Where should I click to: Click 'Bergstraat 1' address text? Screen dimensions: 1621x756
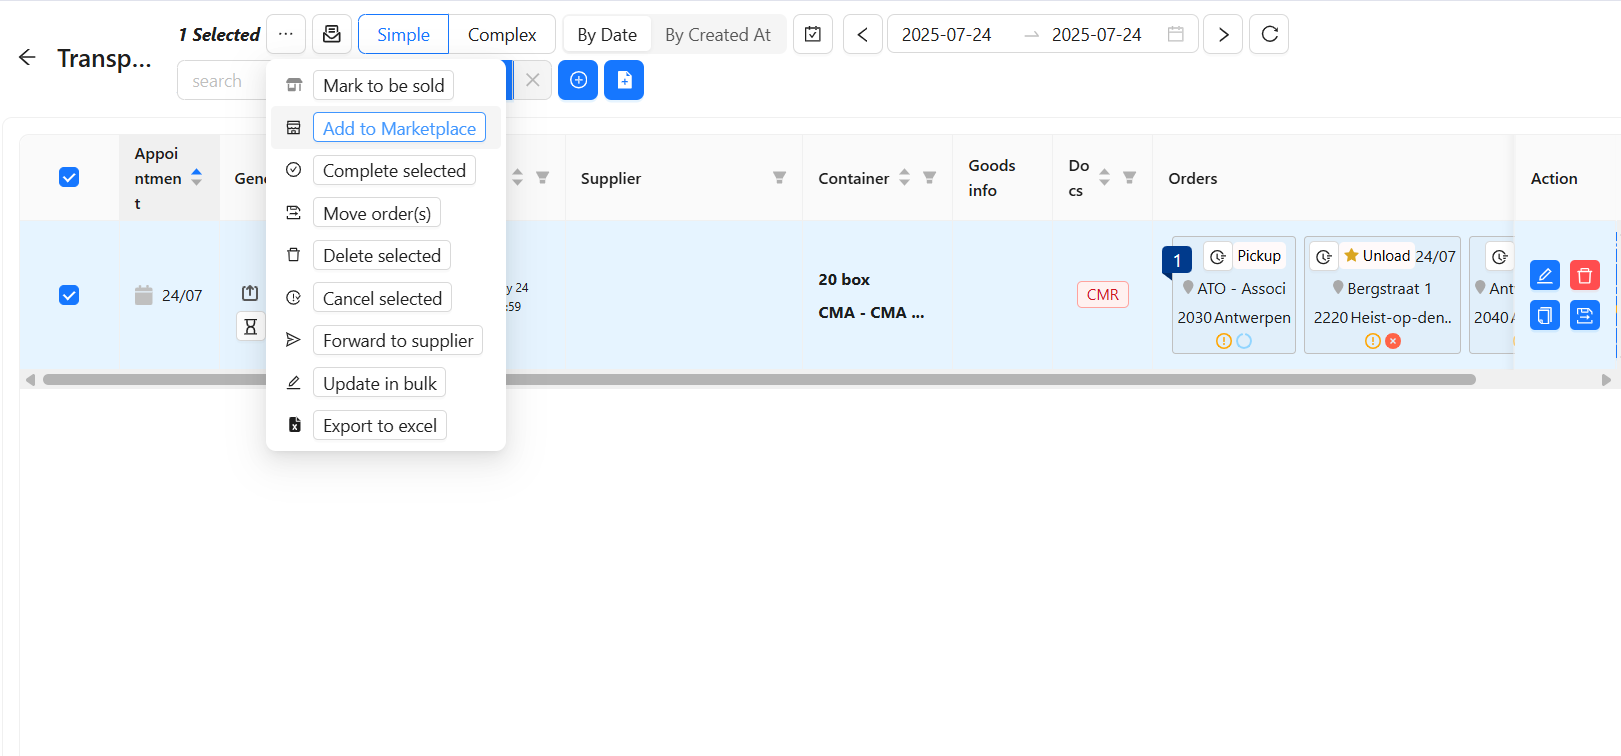click(1389, 288)
